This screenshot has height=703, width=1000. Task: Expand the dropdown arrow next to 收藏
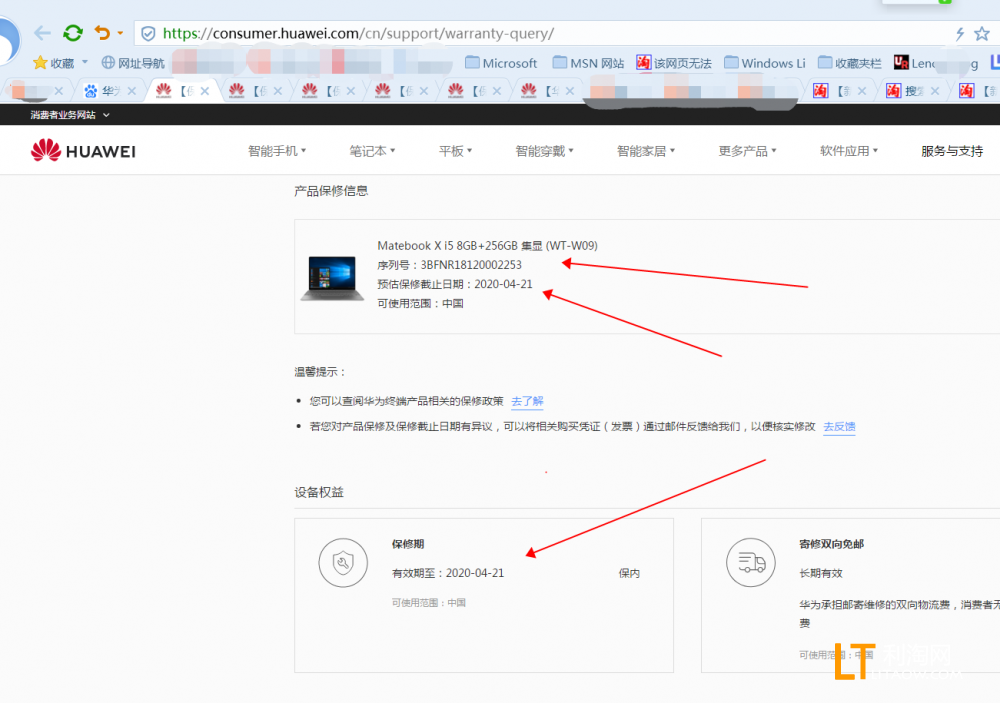85,63
